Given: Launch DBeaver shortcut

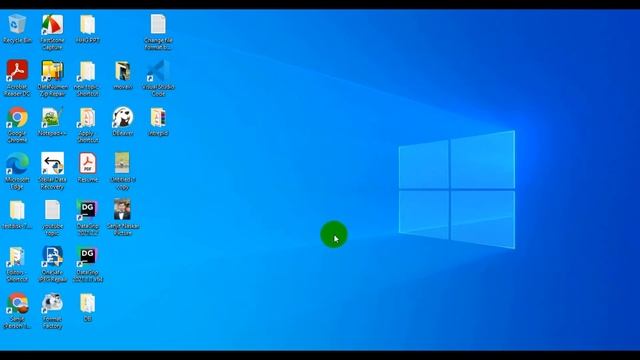Looking at the screenshot, I should pos(123,121).
